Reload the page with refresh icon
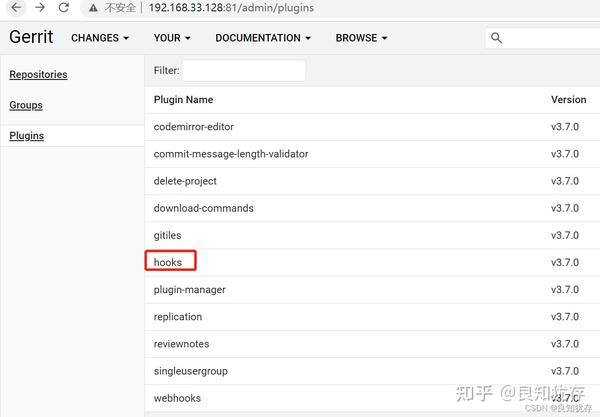This screenshot has width=600, height=417. click(64, 8)
